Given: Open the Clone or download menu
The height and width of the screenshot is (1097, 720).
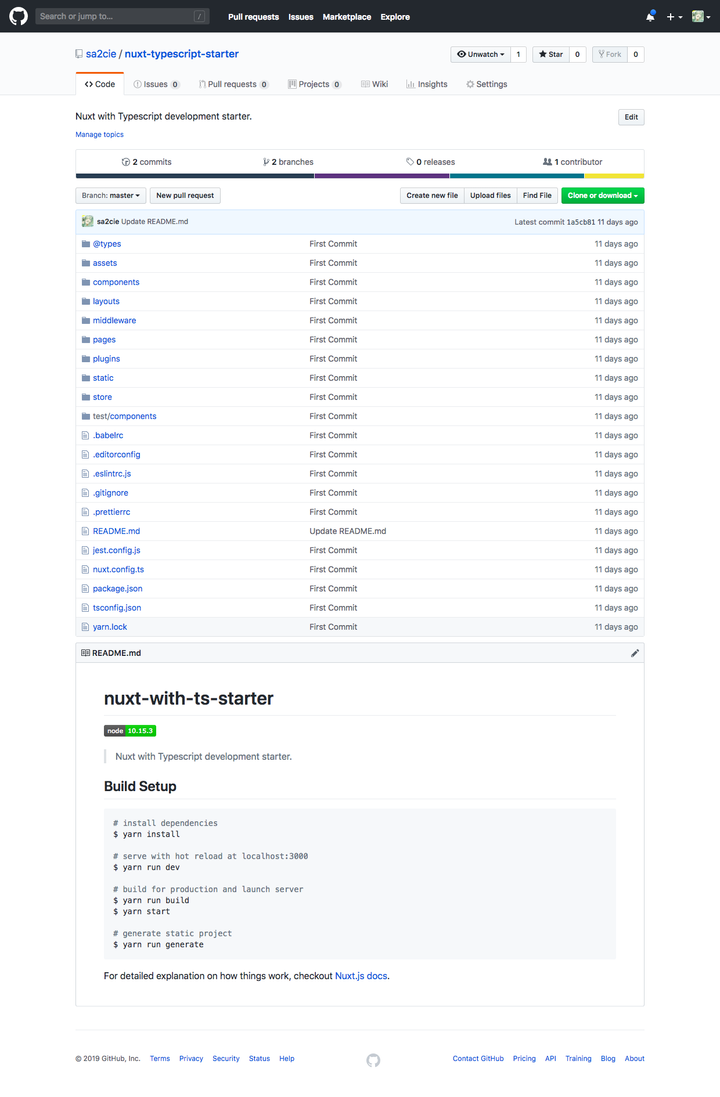Looking at the screenshot, I should (x=602, y=196).
